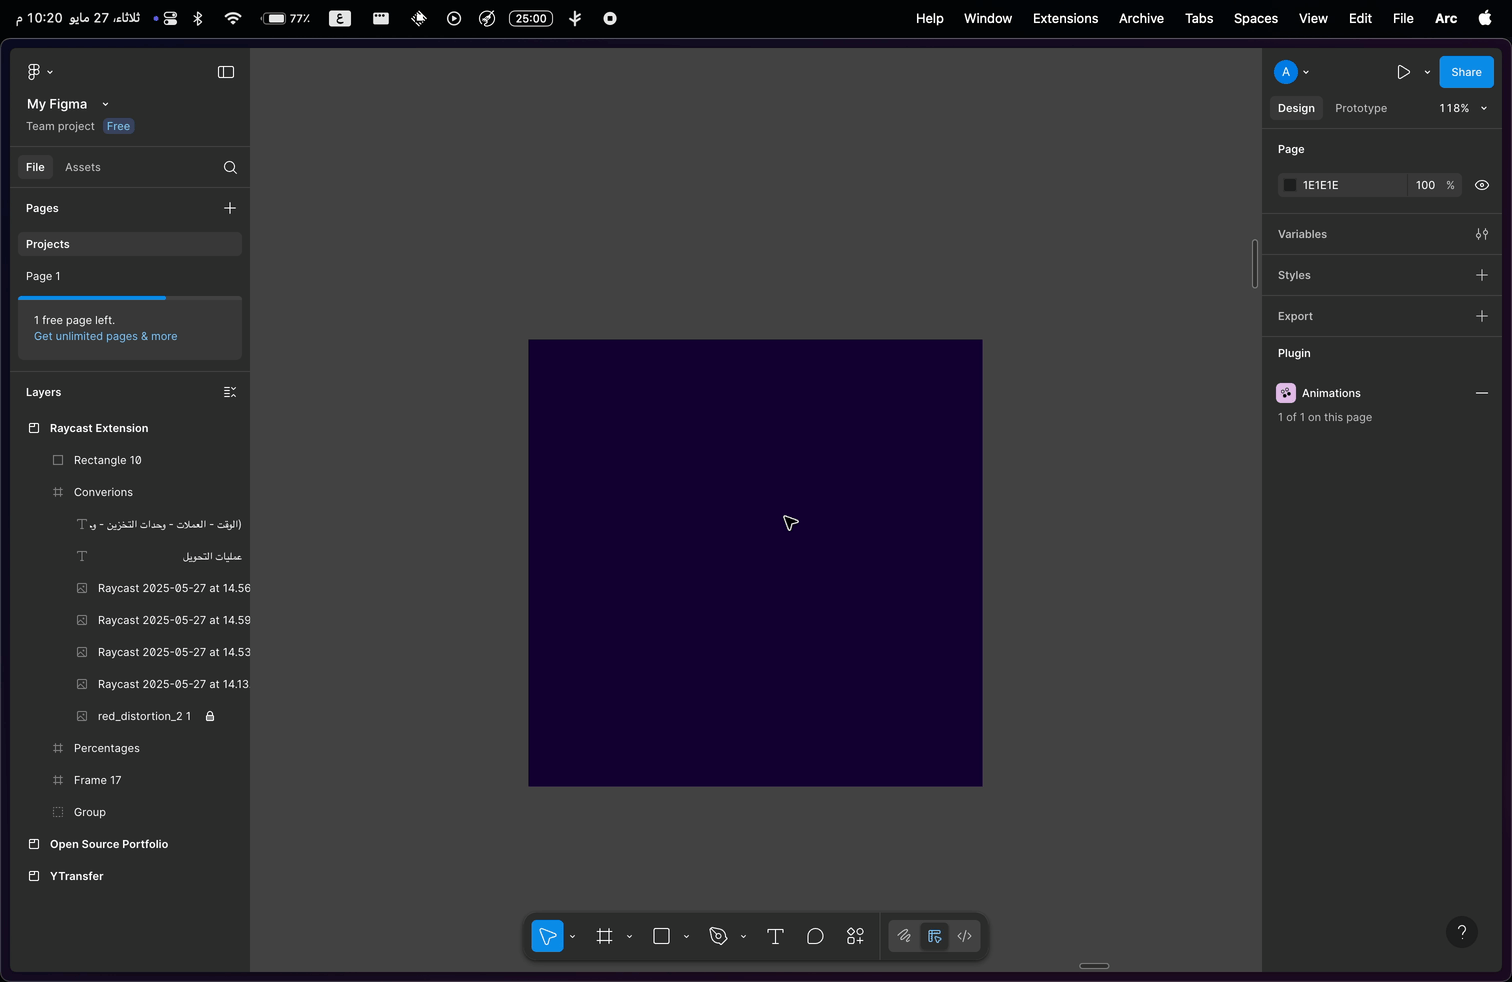Image resolution: width=1512 pixels, height=982 pixels.
Task: Select the Comment tool in the toolbar
Action: click(815, 936)
